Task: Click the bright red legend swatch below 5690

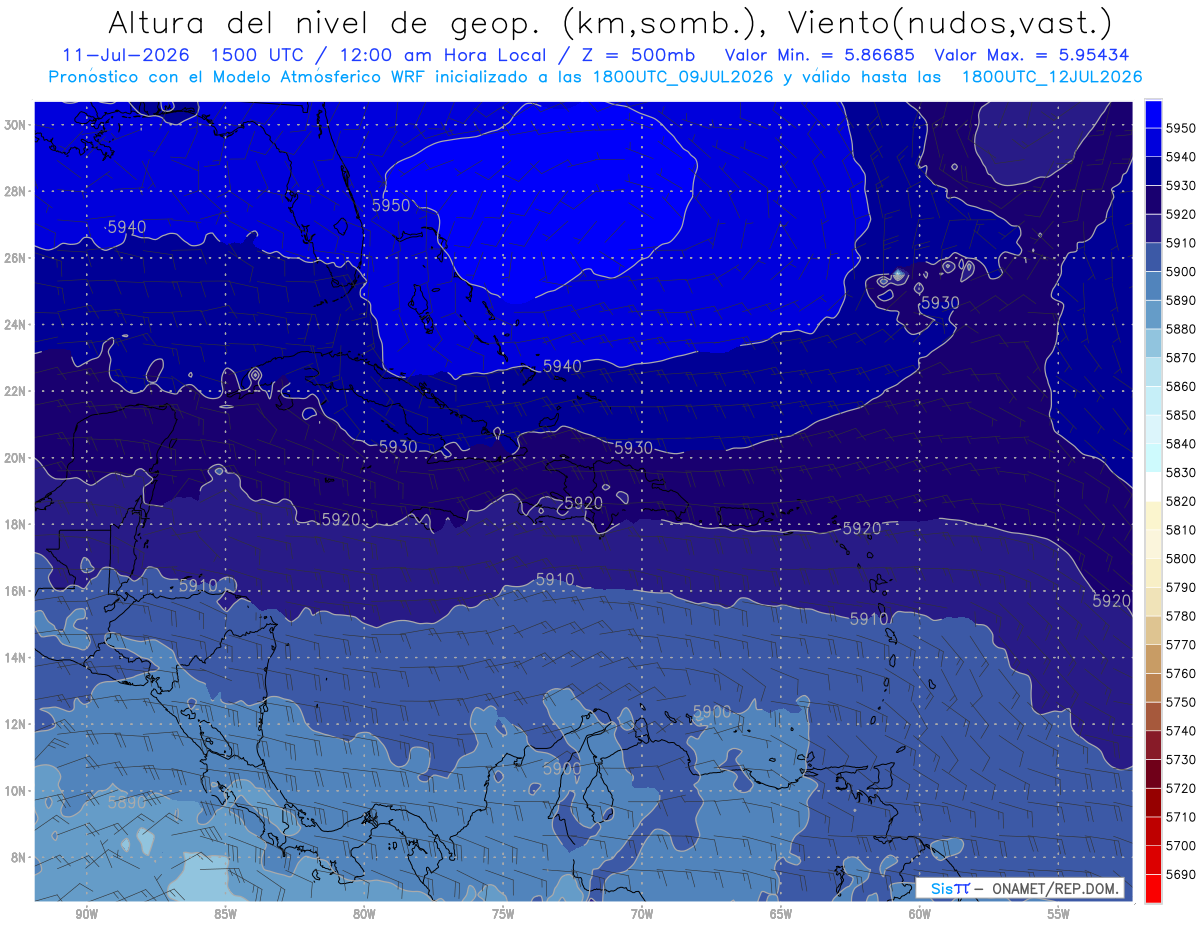Action: (1153, 888)
